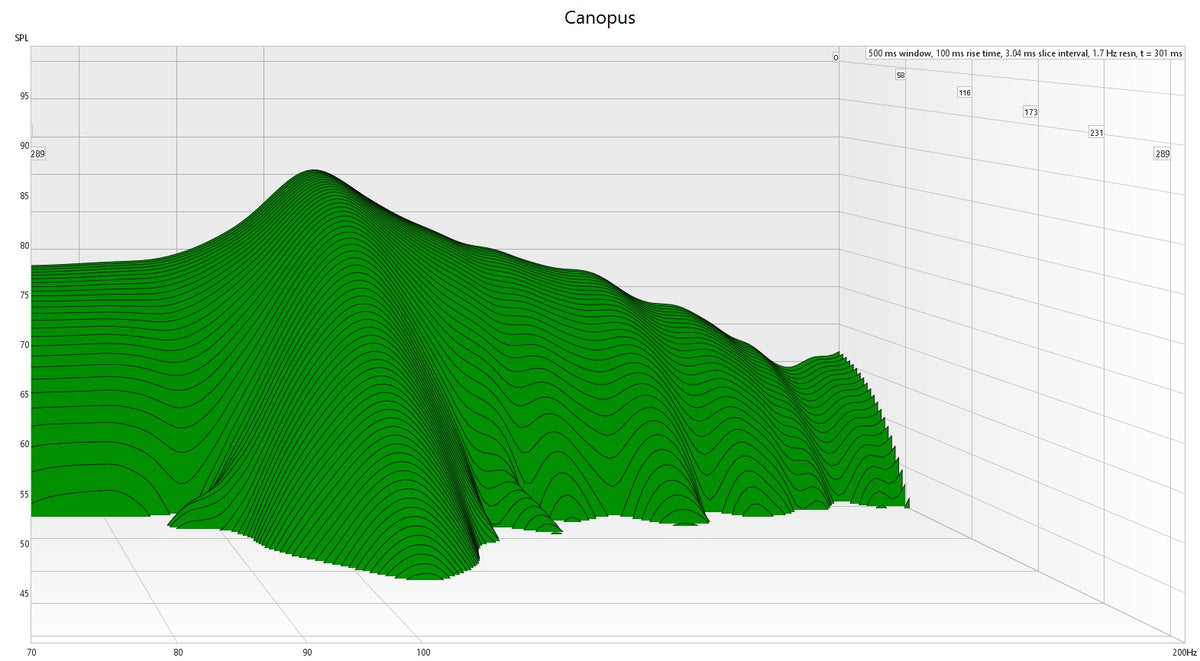This screenshot has height=661, width=1200.
Task: Click the 70 Hz frequency label
Action: coord(33,652)
